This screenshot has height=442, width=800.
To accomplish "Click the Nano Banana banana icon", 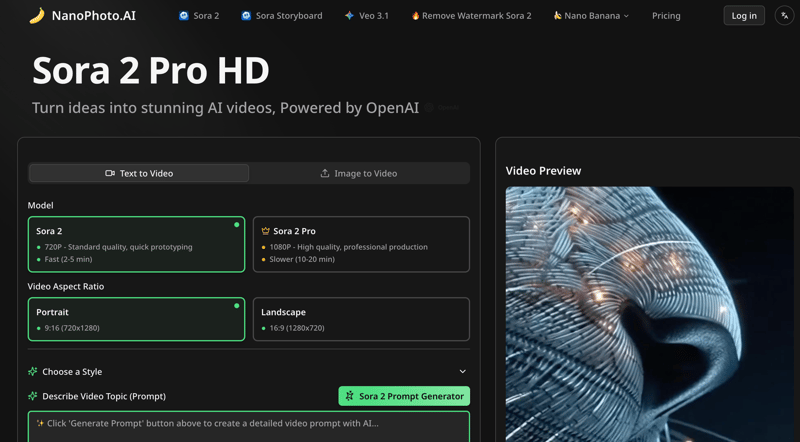I will [x=558, y=16].
